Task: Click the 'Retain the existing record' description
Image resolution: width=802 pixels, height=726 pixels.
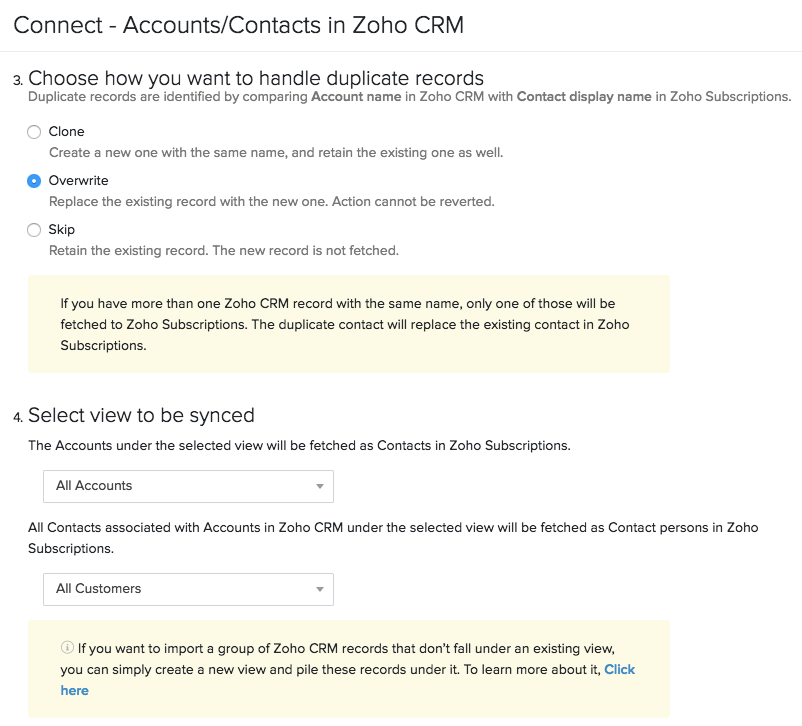Action: [x=223, y=251]
